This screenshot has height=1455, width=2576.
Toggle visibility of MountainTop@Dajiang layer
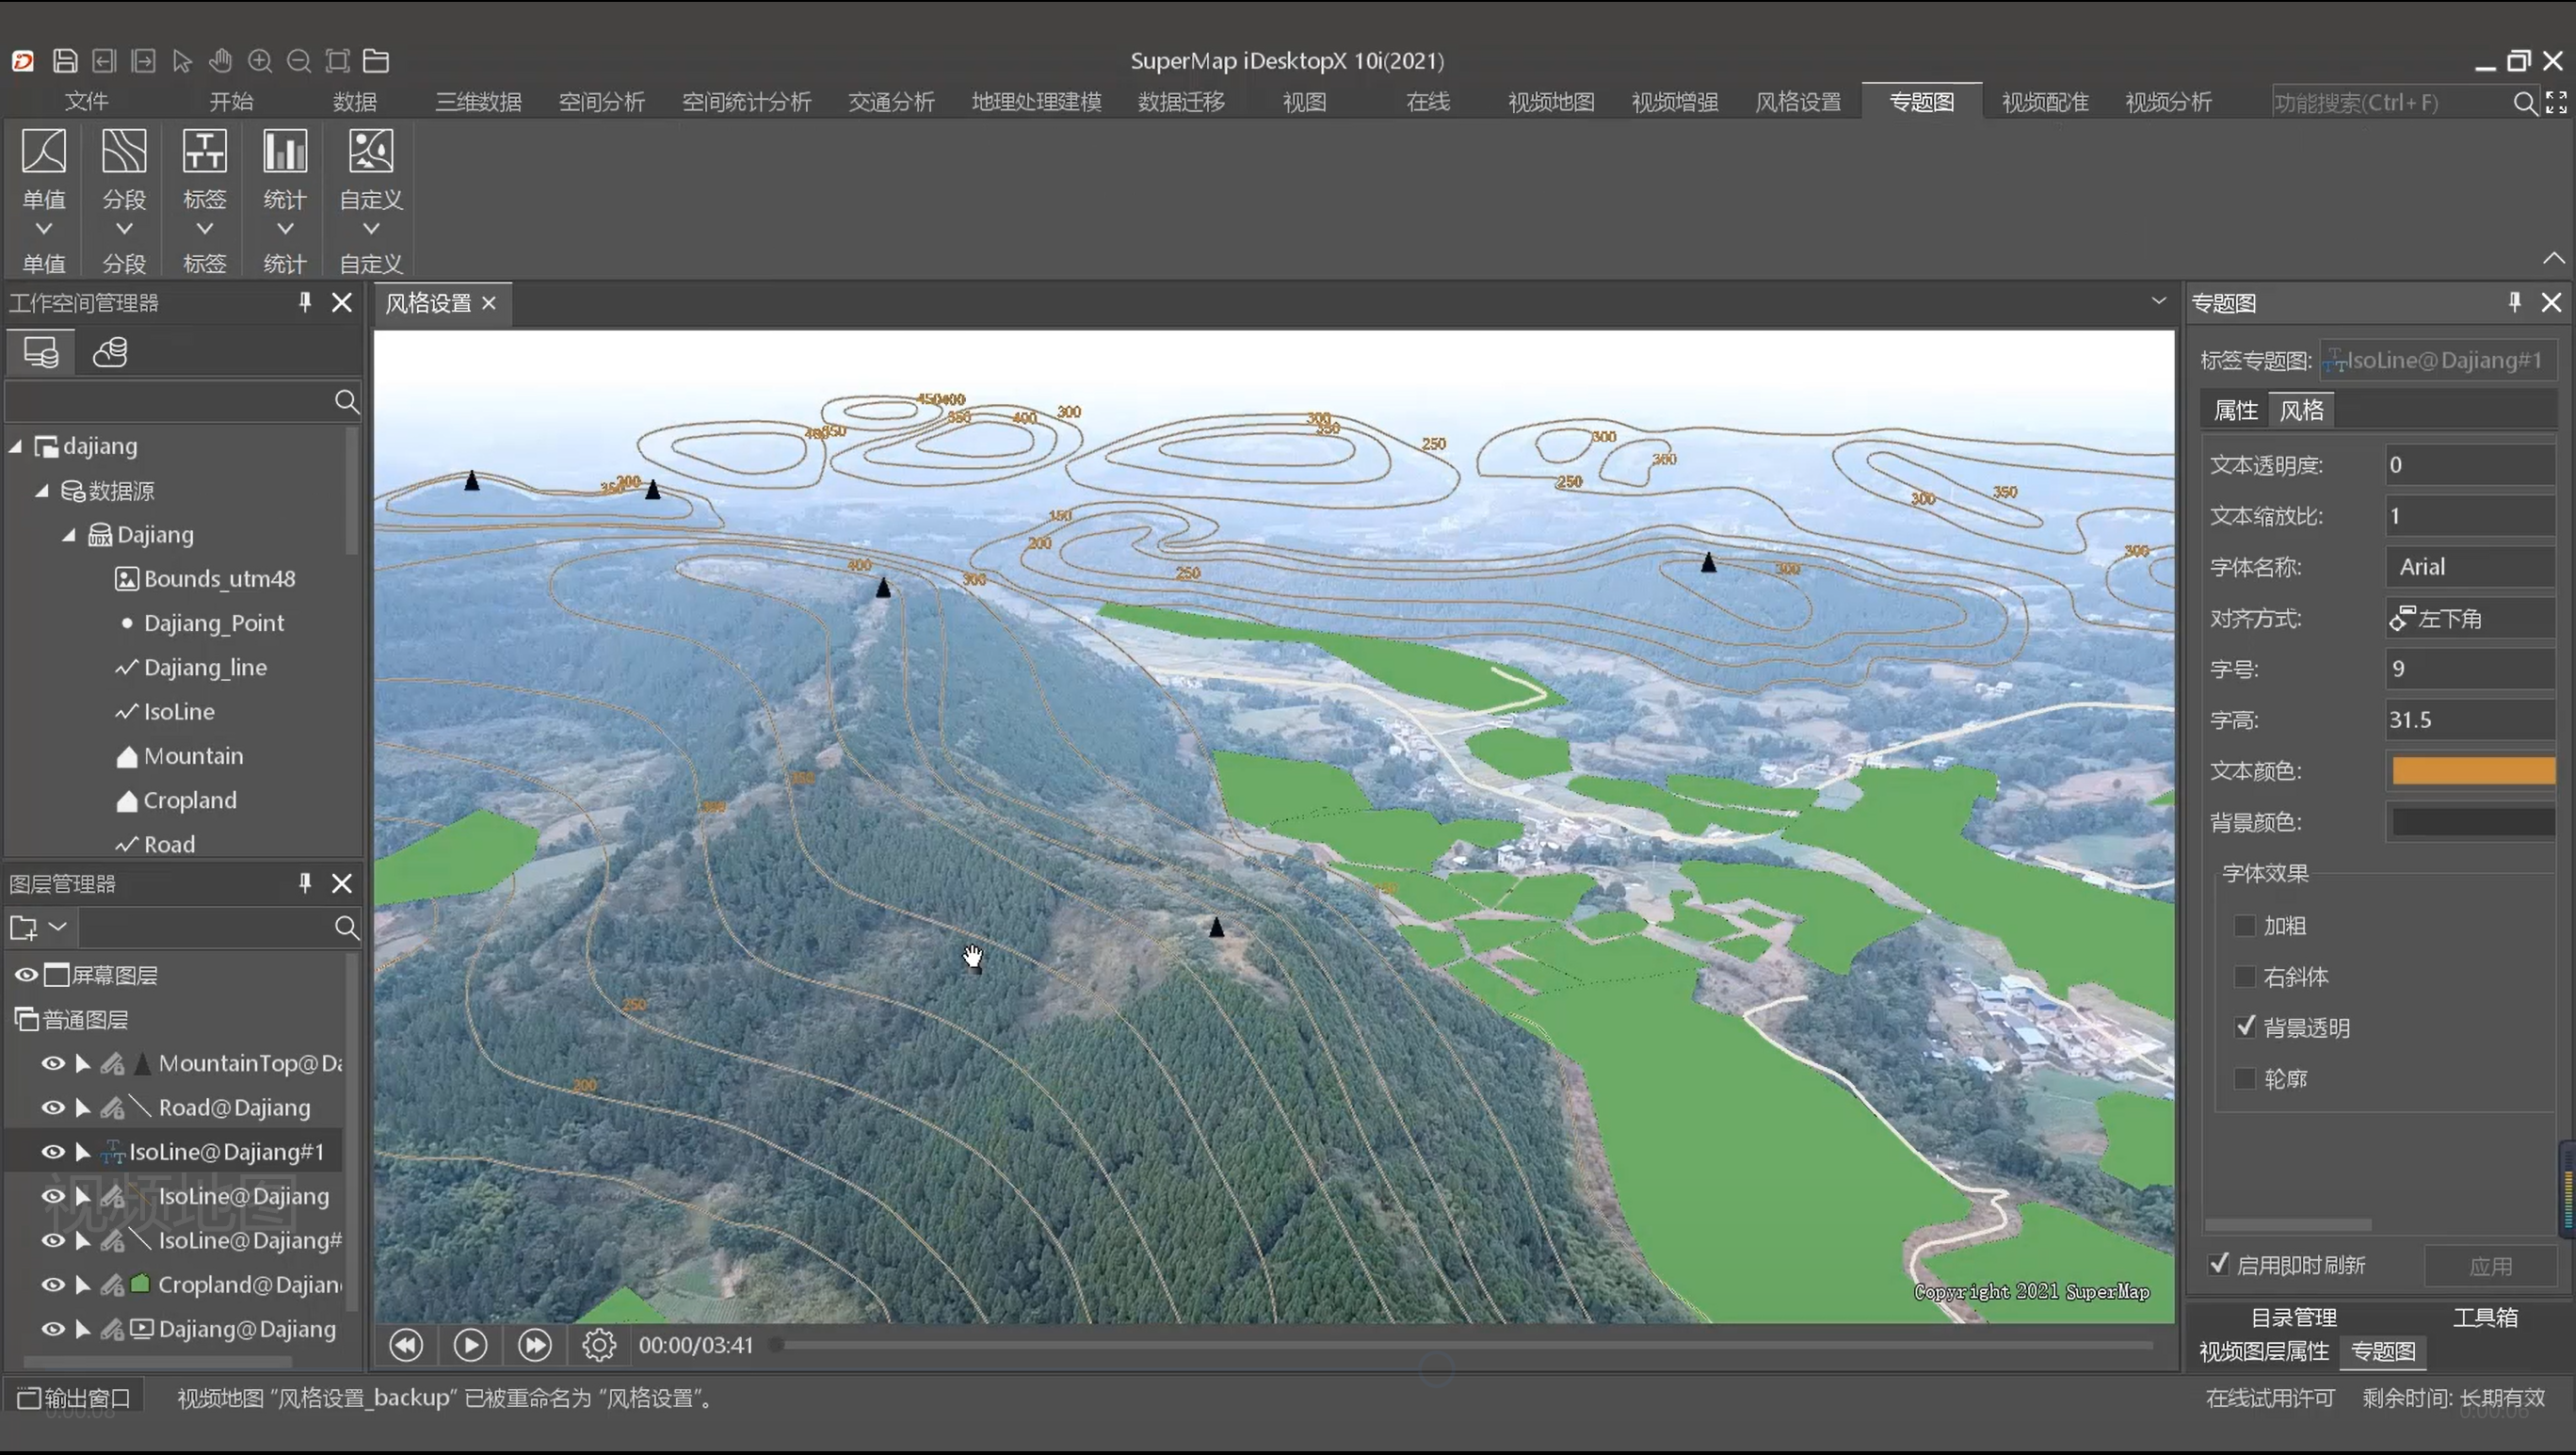pyautogui.click(x=53, y=1063)
